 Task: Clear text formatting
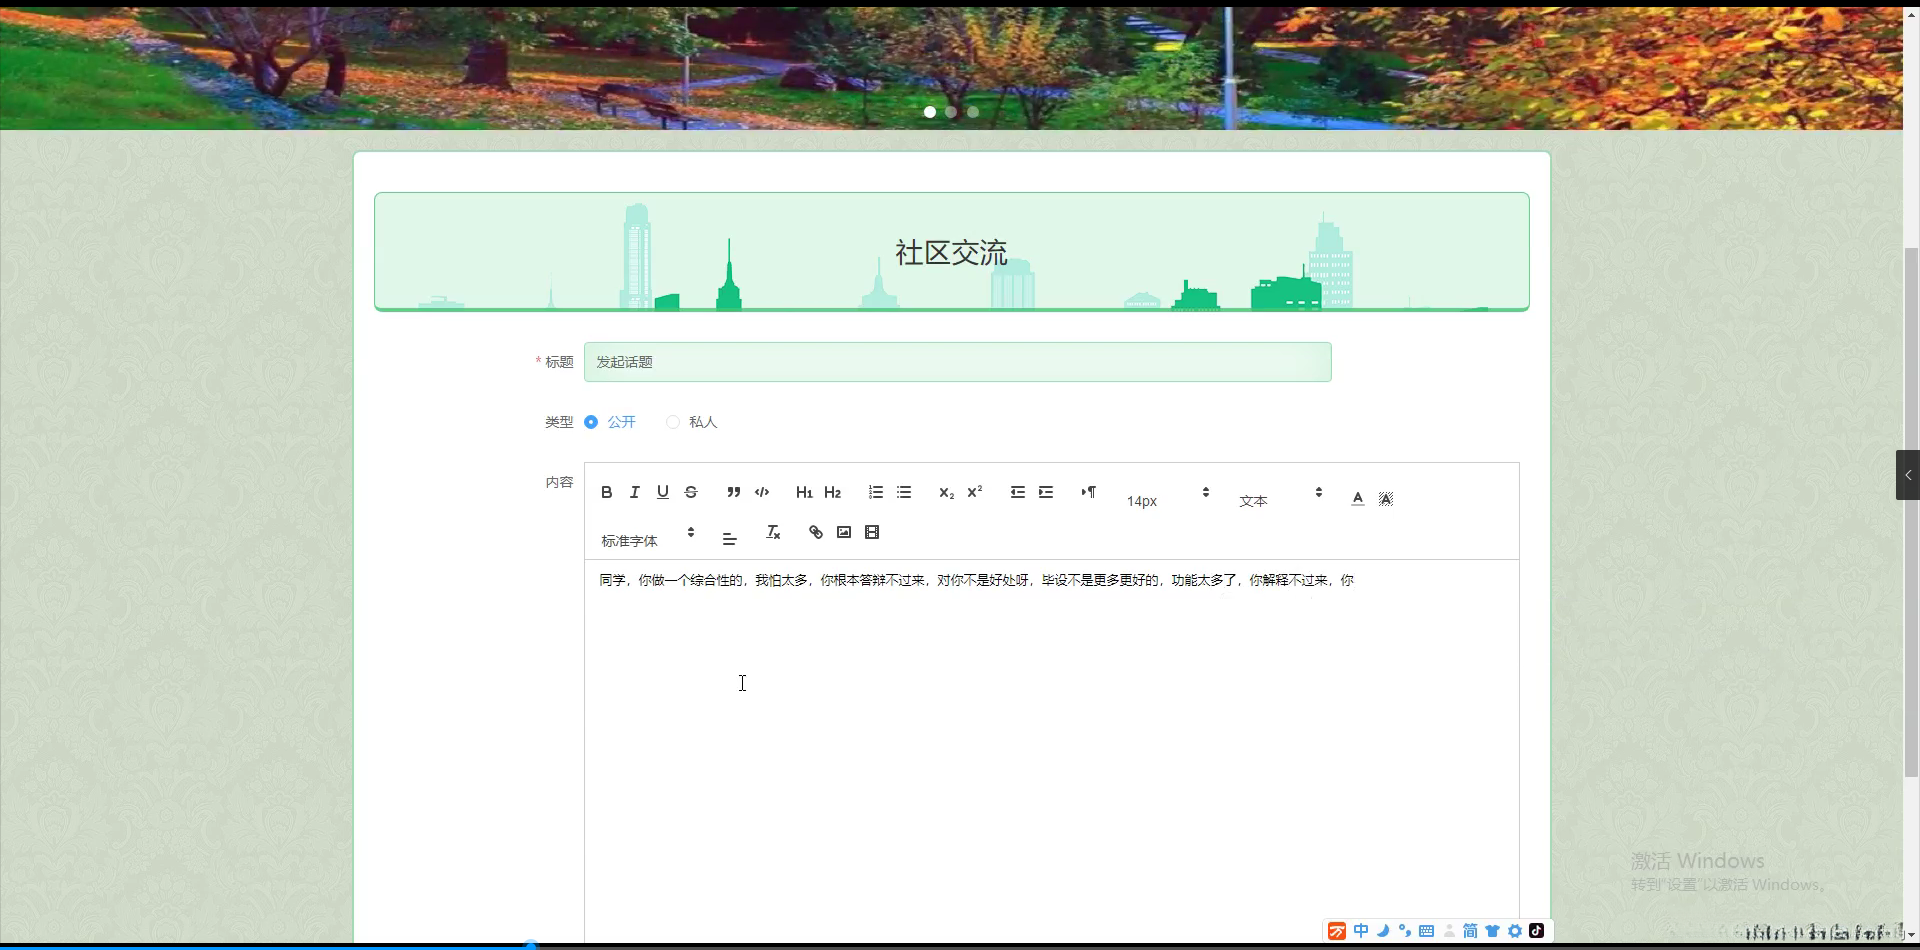[x=773, y=532]
